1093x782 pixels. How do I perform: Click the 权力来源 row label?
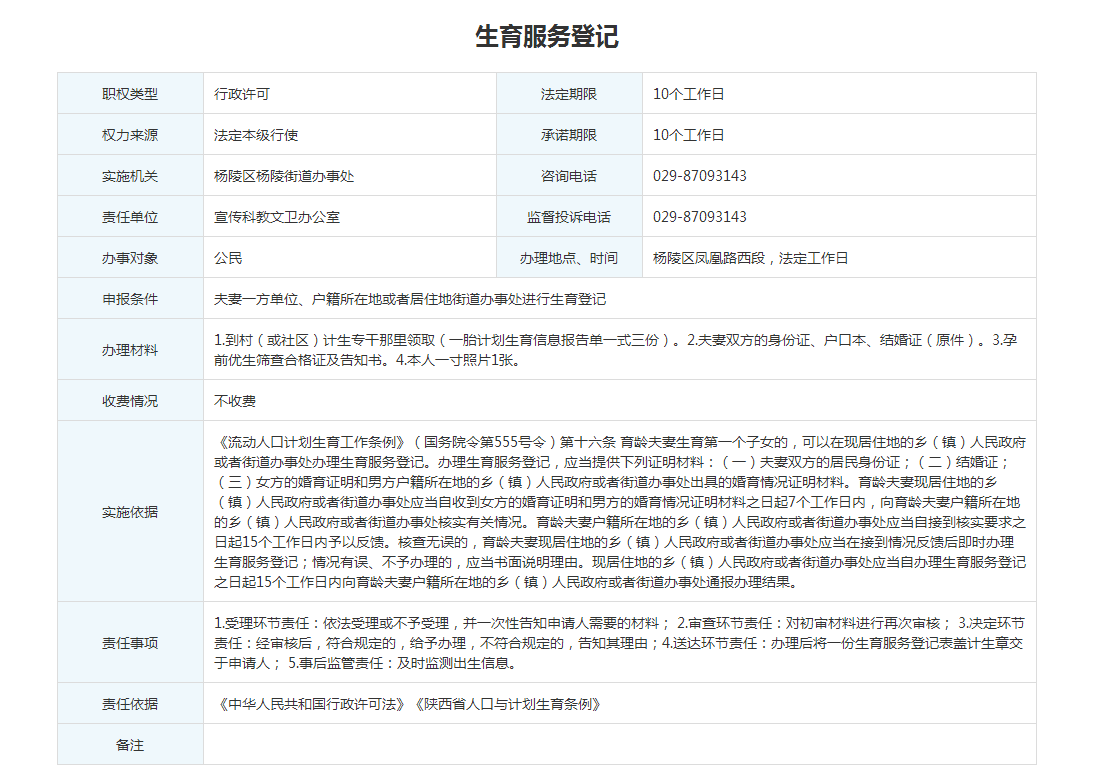tap(130, 135)
